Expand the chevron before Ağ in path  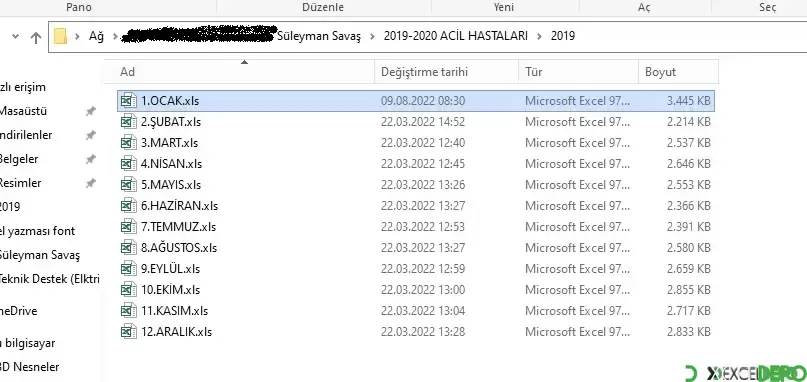point(78,36)
